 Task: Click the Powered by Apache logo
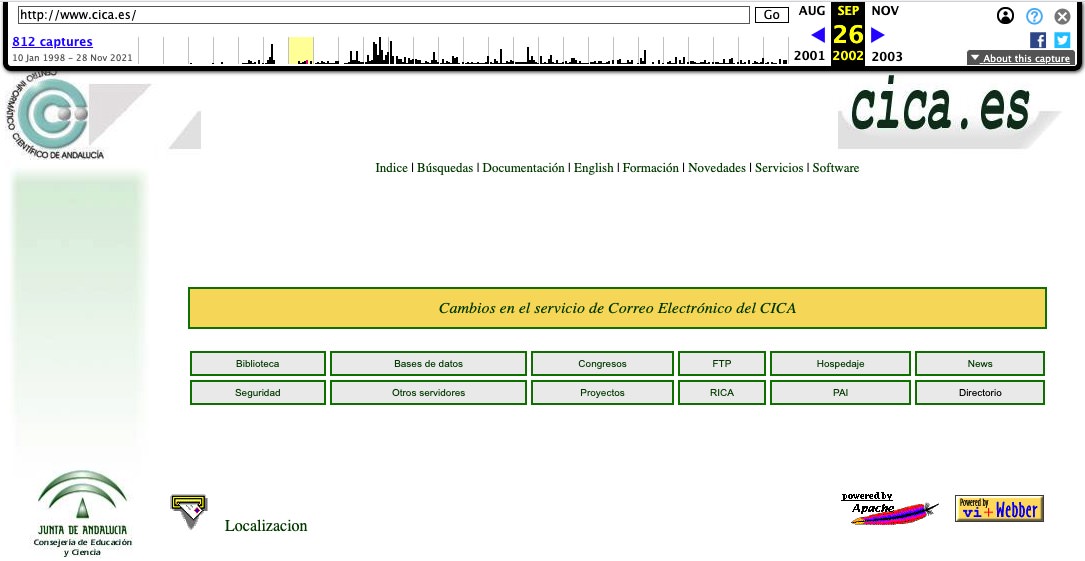(x=888, y=509)
